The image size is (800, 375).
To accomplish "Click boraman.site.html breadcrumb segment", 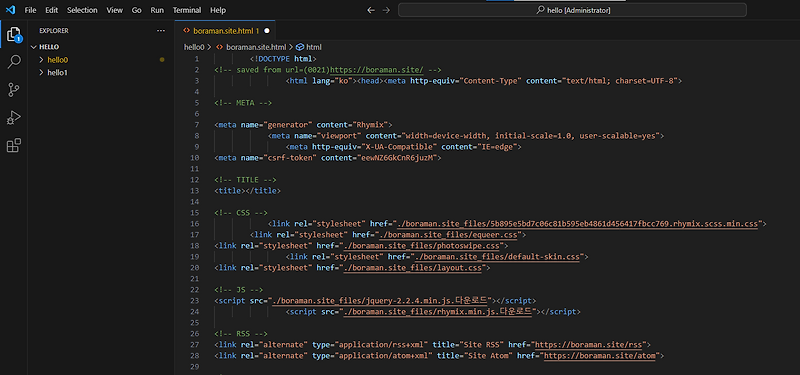I will [256, 47].
